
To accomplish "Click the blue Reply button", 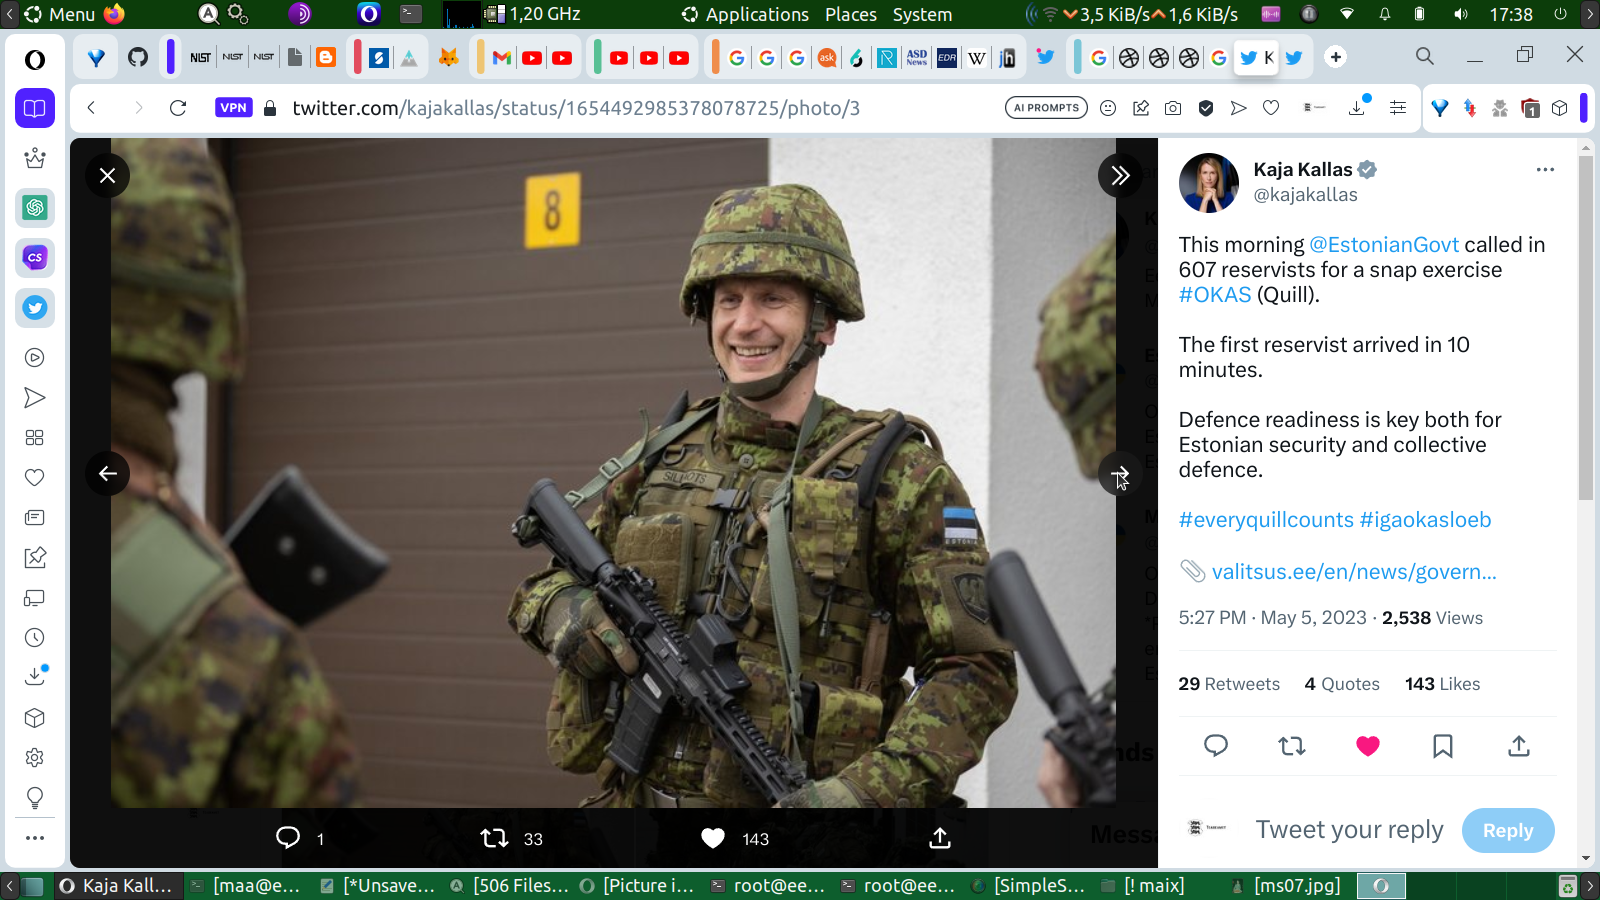I will click(x=1508, y=830).
